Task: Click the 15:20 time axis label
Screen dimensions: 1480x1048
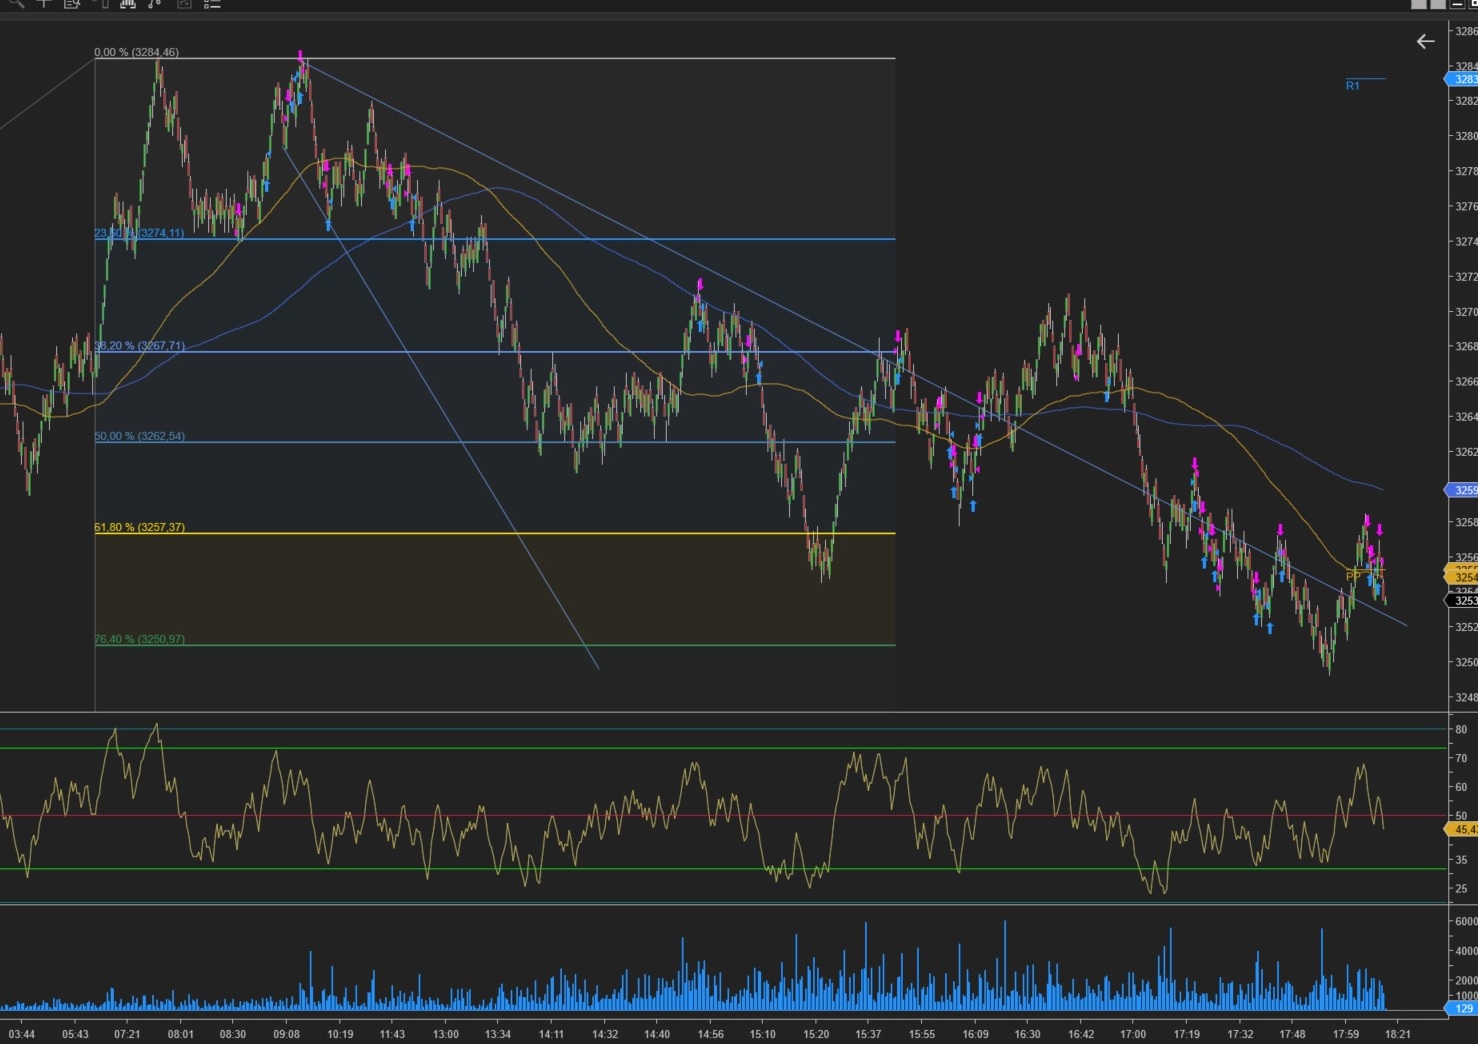Action: 816,1034
